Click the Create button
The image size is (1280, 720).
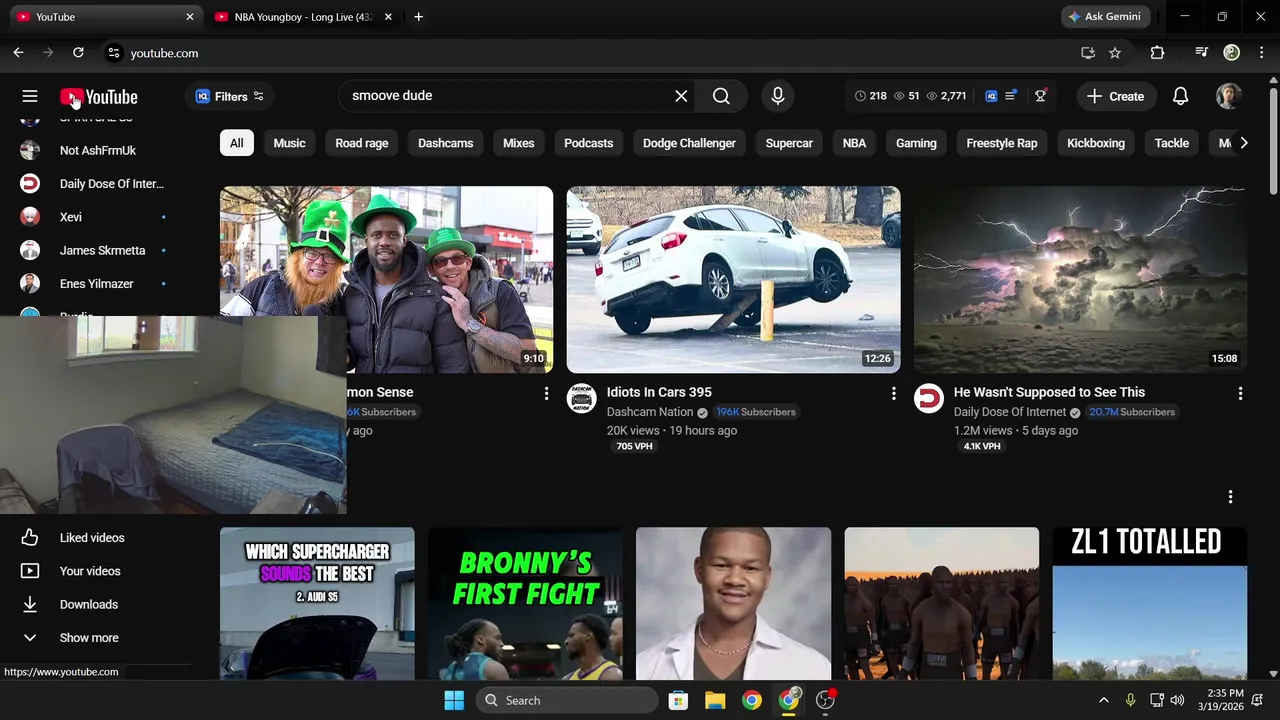(x=1115, y=96)
